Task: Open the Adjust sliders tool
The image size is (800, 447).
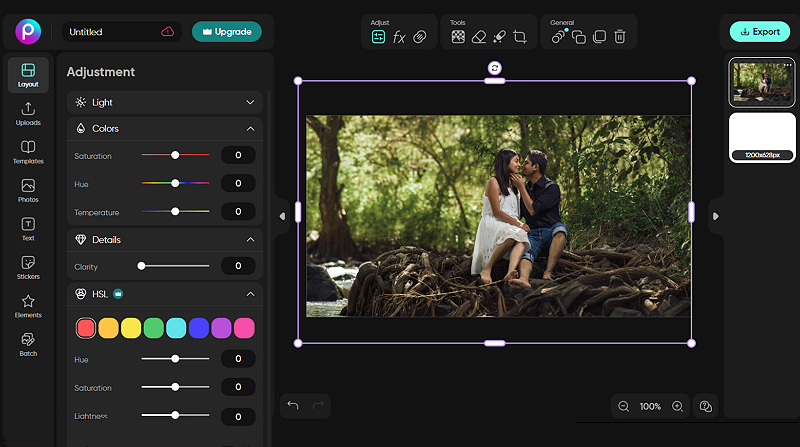Action: point(378,37)
